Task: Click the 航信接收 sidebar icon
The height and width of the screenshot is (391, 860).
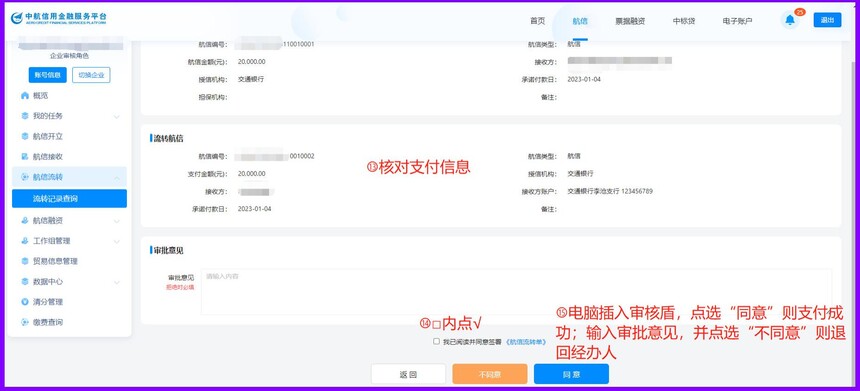Action: click(x=25, y=156)
